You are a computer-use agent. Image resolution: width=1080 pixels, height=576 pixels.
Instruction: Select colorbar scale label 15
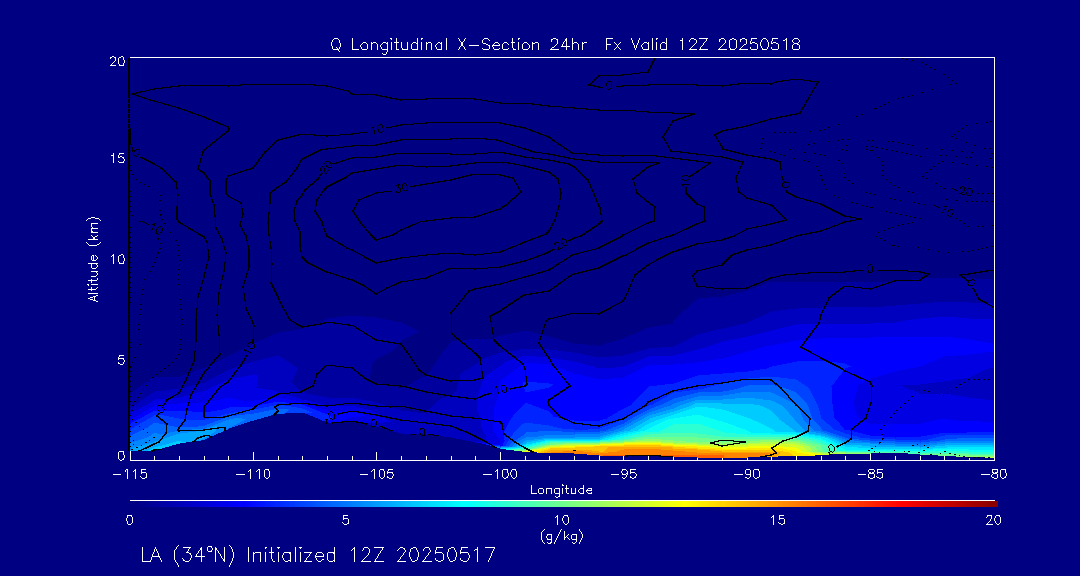(778, 521)
